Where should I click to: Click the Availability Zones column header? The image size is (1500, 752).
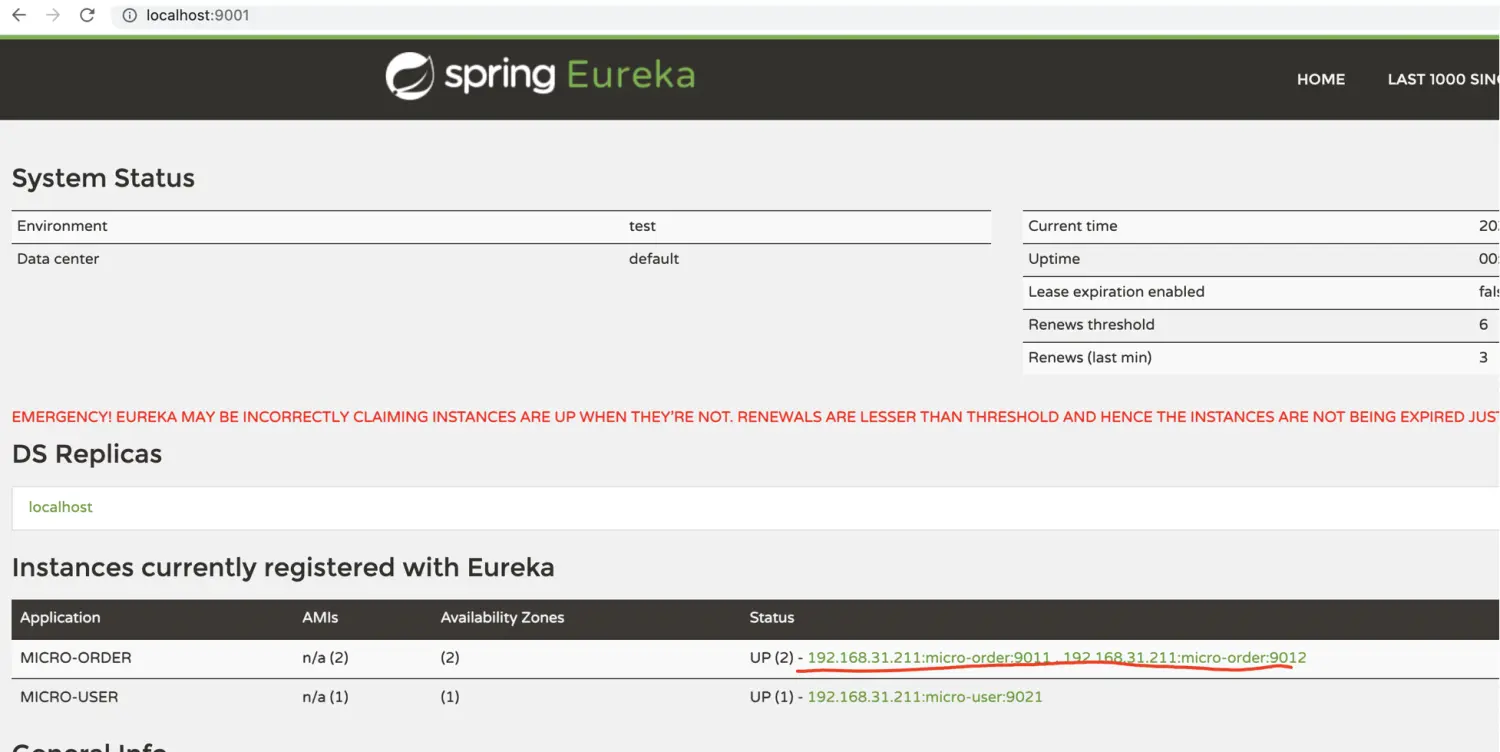502,618
